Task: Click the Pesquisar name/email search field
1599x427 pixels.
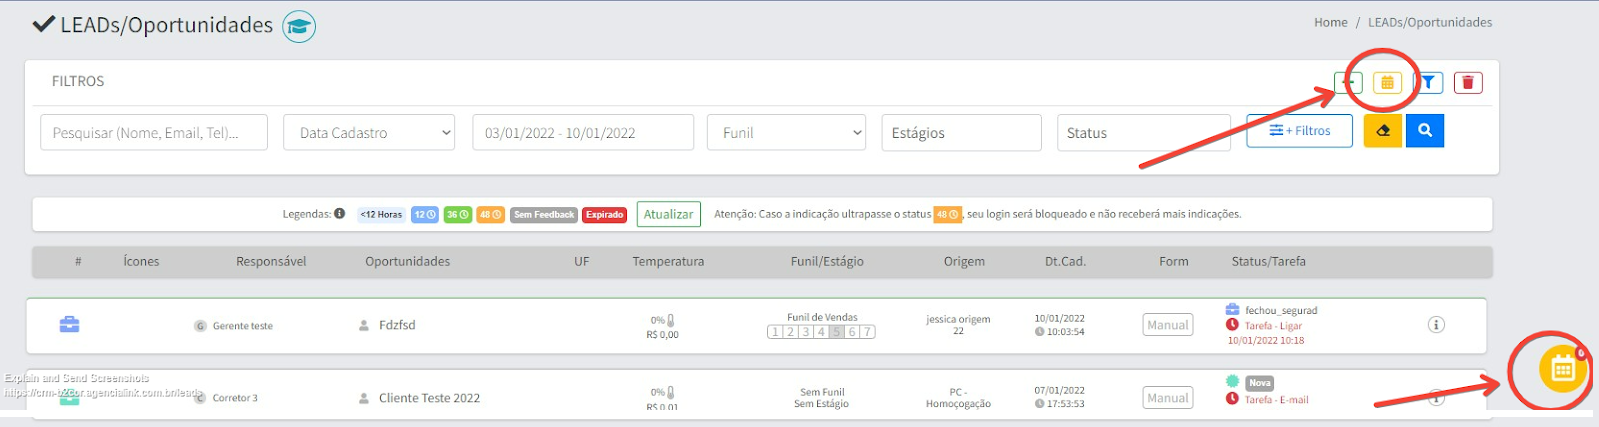Action: pos(154,133)
